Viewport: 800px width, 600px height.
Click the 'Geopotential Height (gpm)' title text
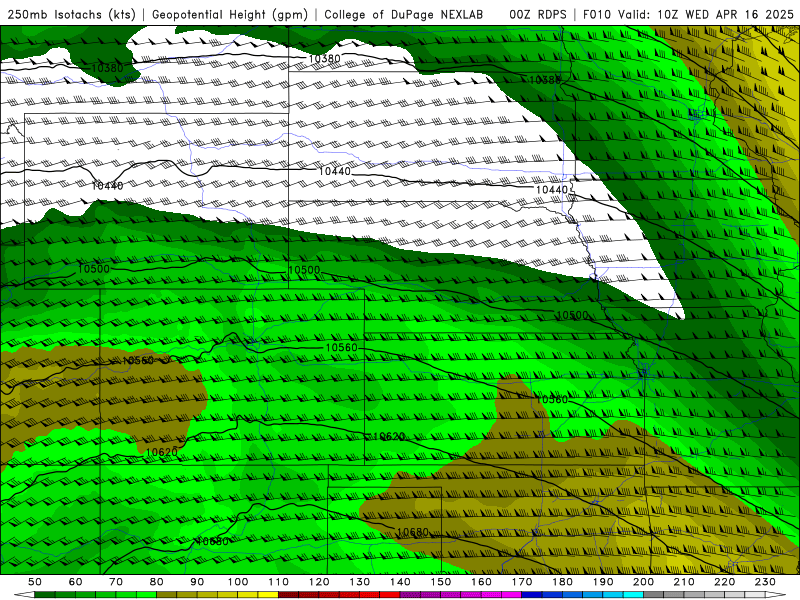tap(230, 14)
